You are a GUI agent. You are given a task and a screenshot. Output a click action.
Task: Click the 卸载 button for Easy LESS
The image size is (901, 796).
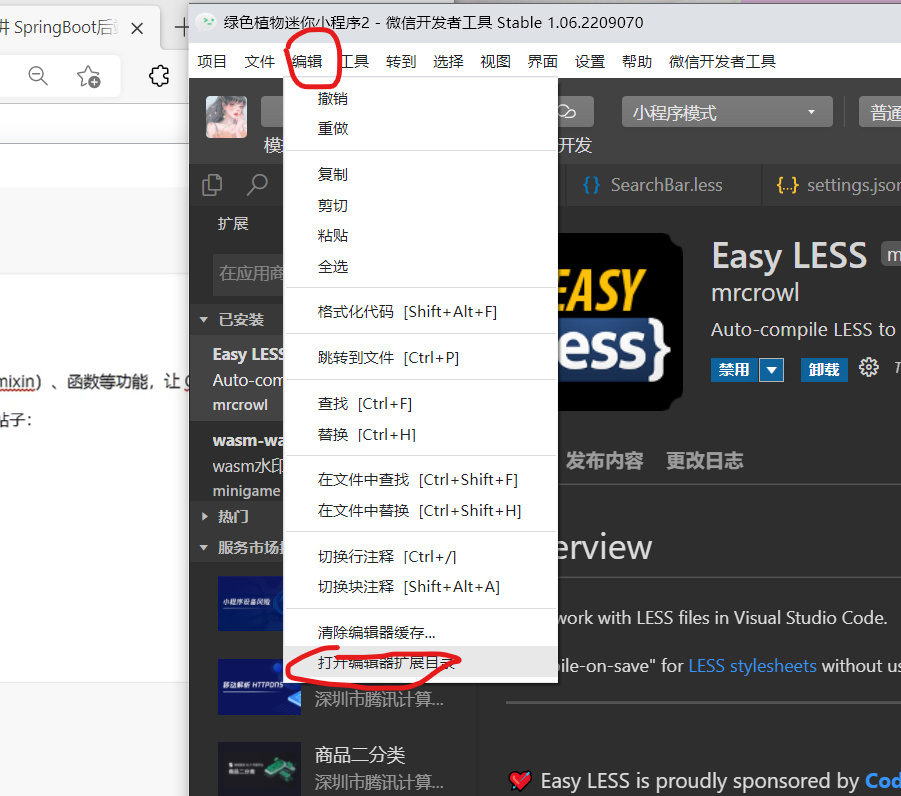pyautogui.click(x=824, y=370)
